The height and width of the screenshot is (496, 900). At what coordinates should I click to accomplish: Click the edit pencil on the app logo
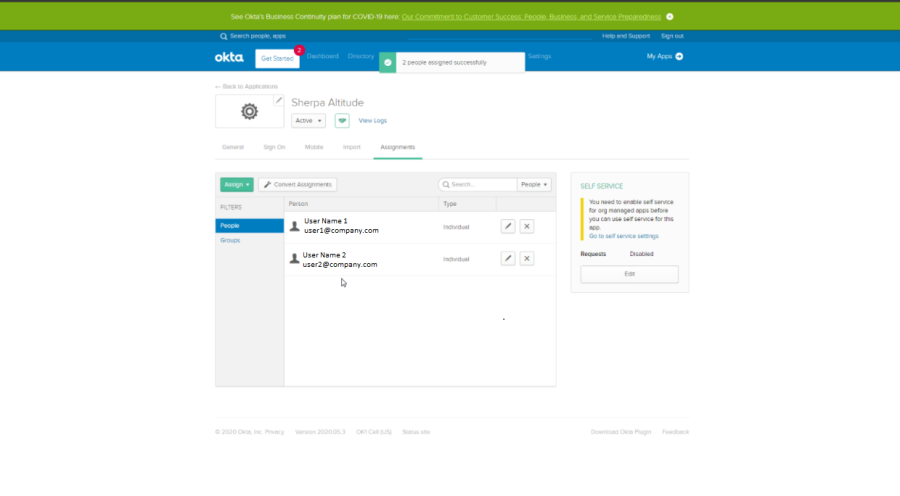pos(279,100)
